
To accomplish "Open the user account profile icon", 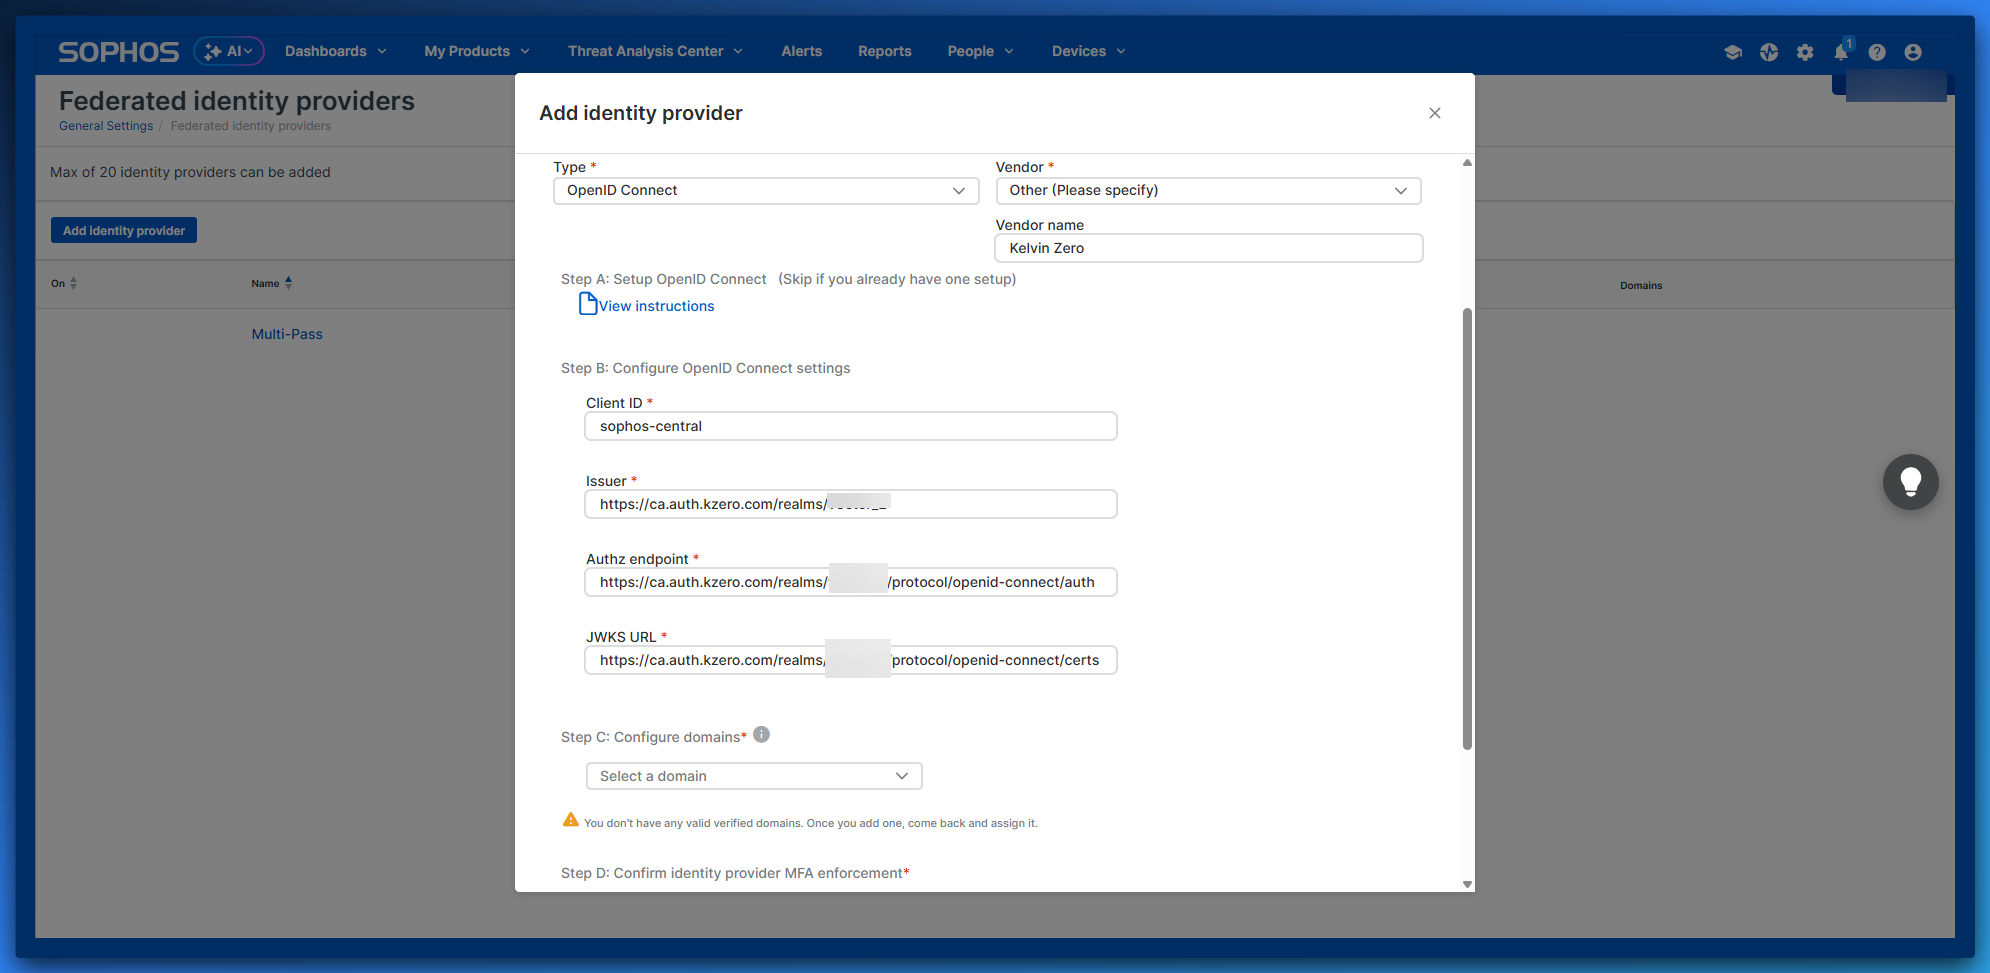I will click(x=1913, y=52).
